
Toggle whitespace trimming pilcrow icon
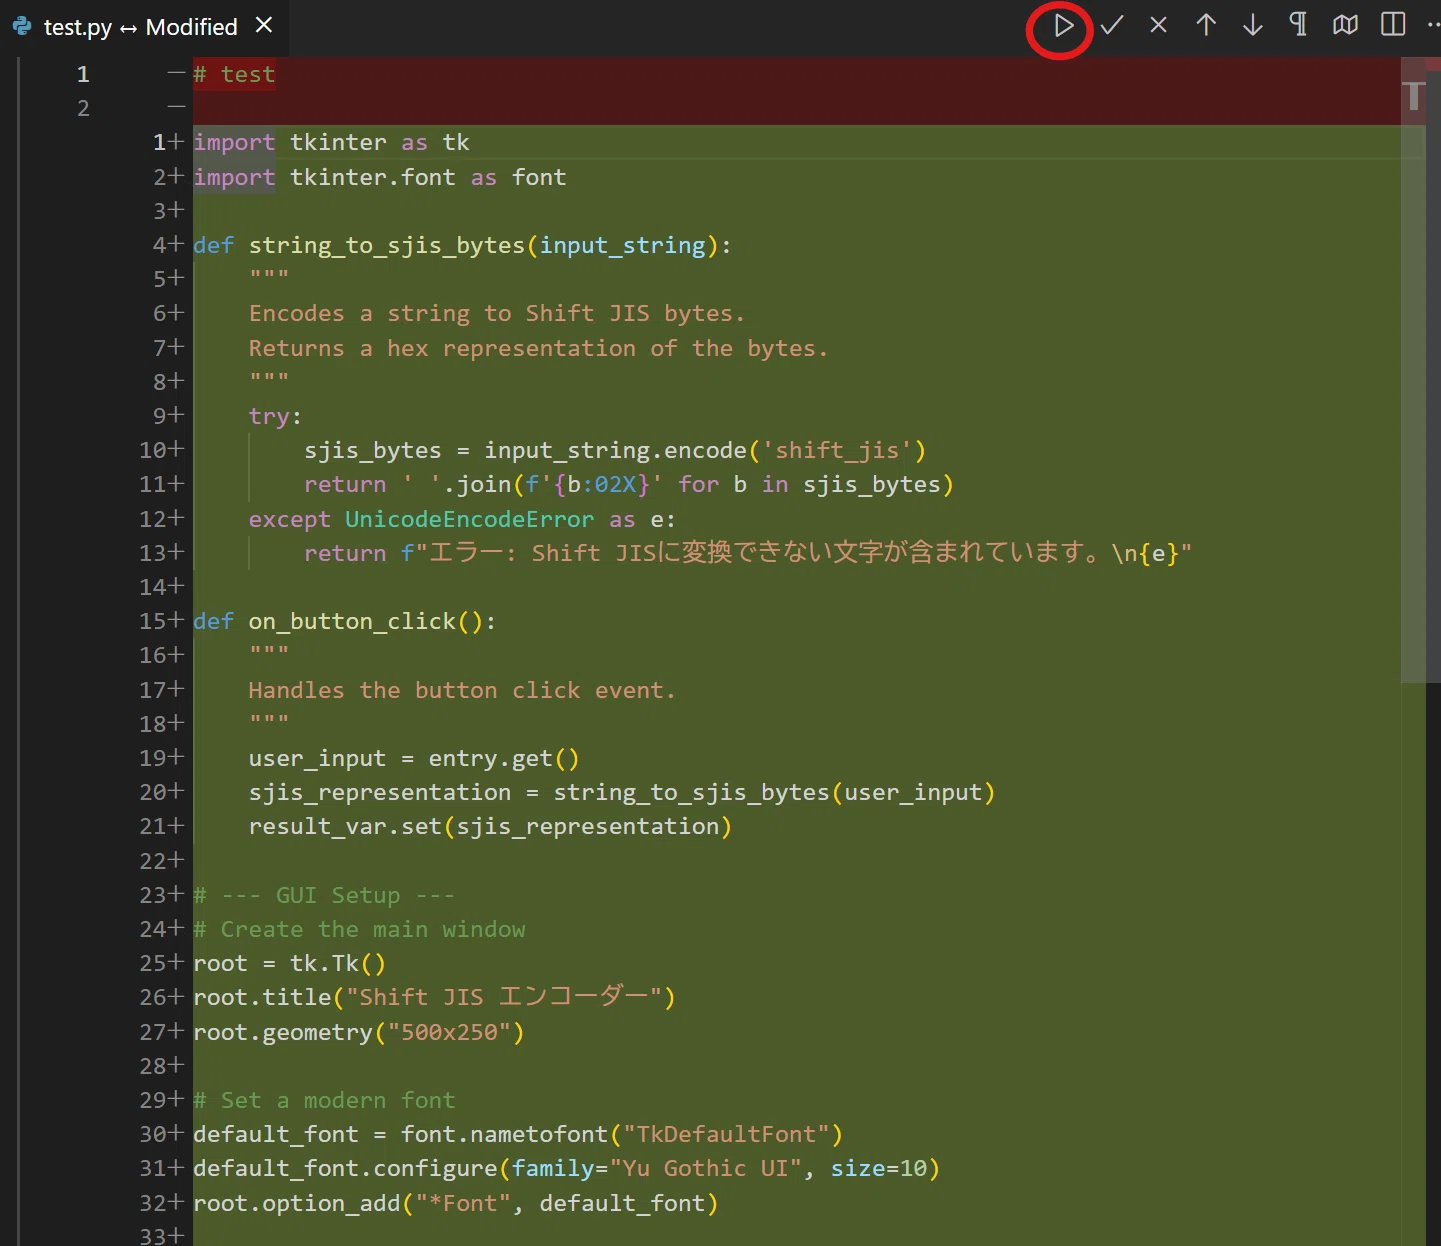(1298, 24)
